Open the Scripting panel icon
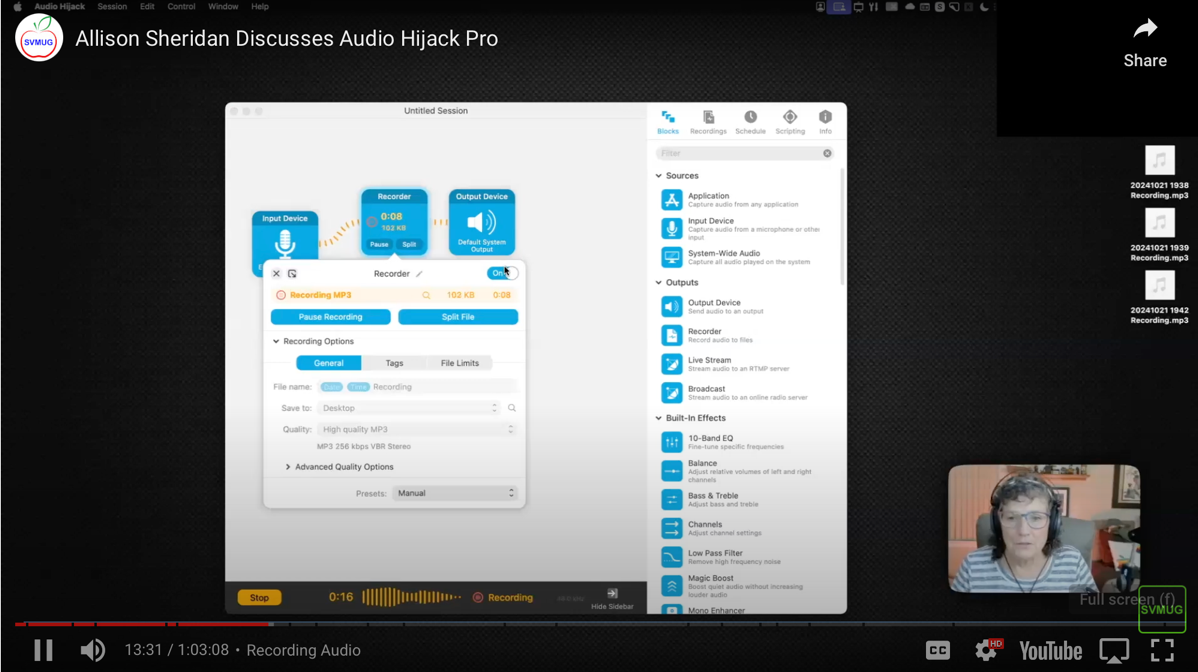Screen dimensions: 1198x672 790,118
